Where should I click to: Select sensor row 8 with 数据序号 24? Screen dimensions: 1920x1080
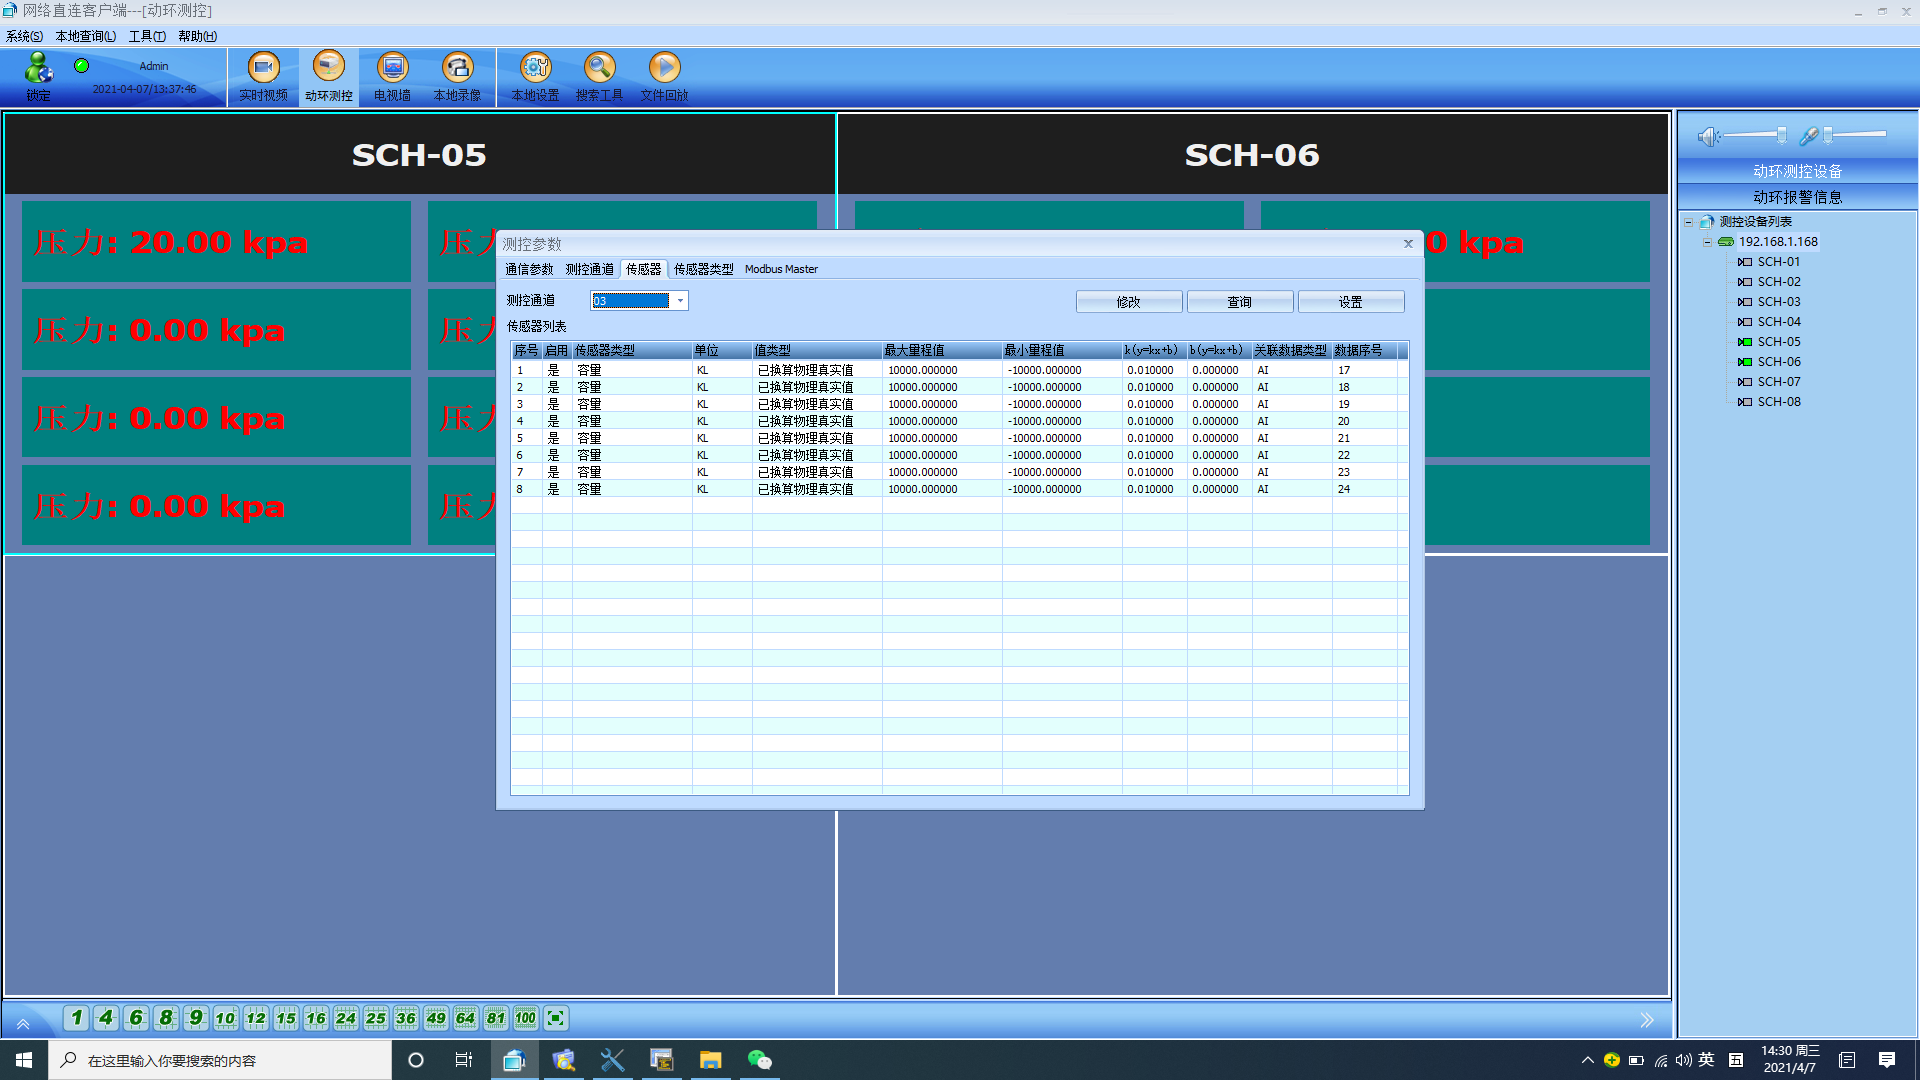[959, 489]
